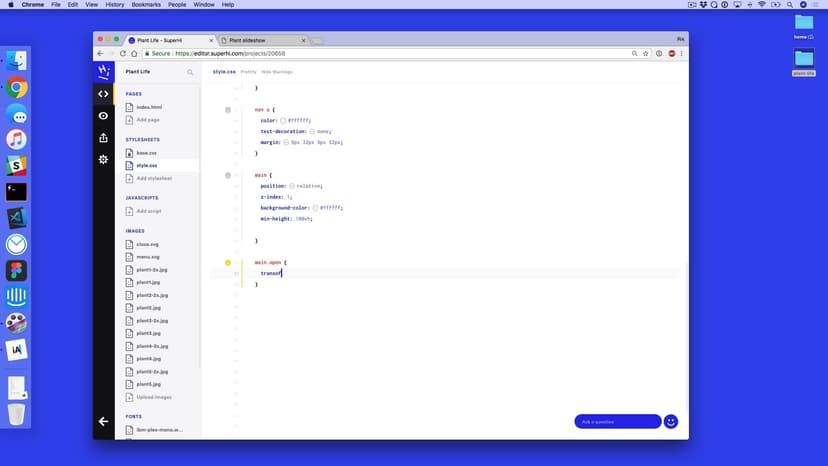Click Add stylesheet in the sidebar
The height and width of the screenshot is (466, 828).
point(153,178)
